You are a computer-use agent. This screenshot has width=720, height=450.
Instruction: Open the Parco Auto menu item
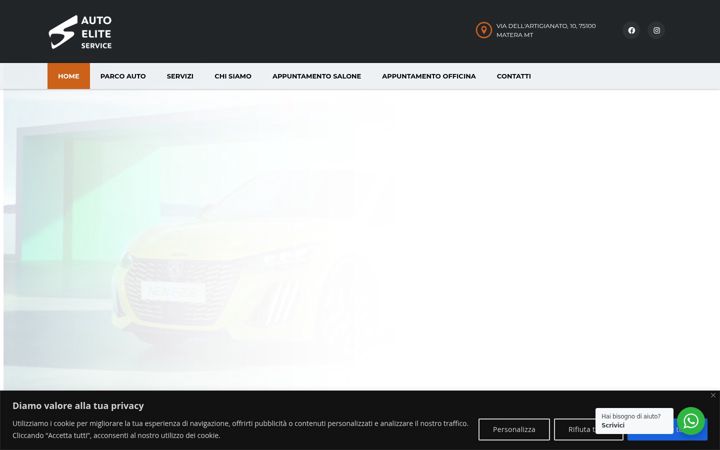[x=123, y=76]
